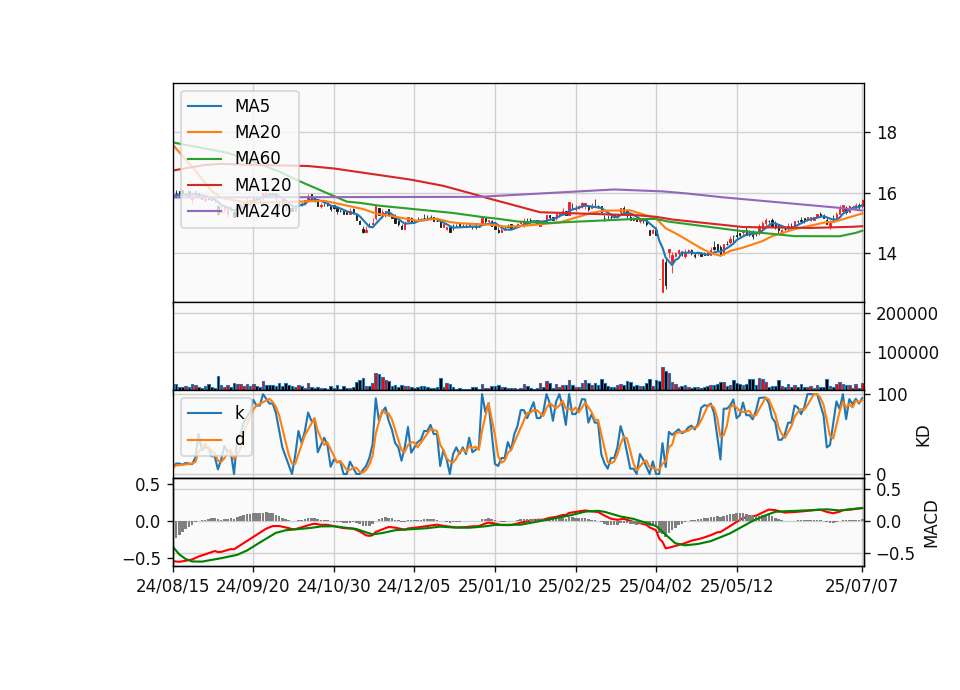Click the k legend label in KD panel
960x690 pixels.
tap(239, 413)
